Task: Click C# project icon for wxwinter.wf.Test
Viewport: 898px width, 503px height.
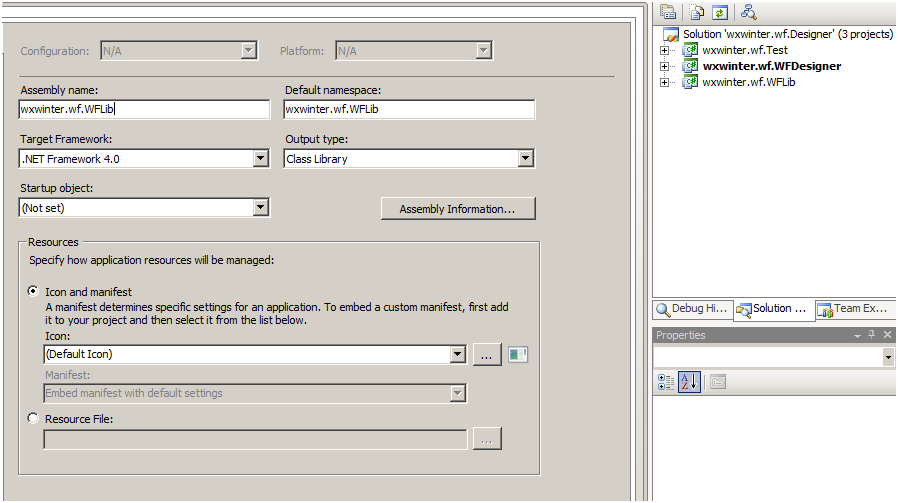Action: pyautogui.click(x=690, y=50)
